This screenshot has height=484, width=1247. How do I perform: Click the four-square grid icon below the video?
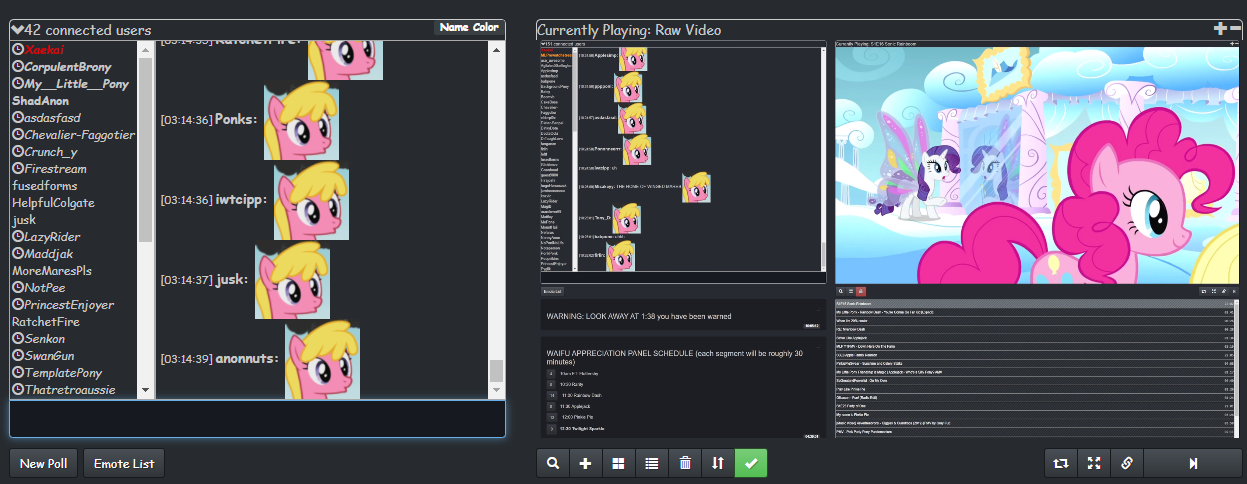click(619, 464)
